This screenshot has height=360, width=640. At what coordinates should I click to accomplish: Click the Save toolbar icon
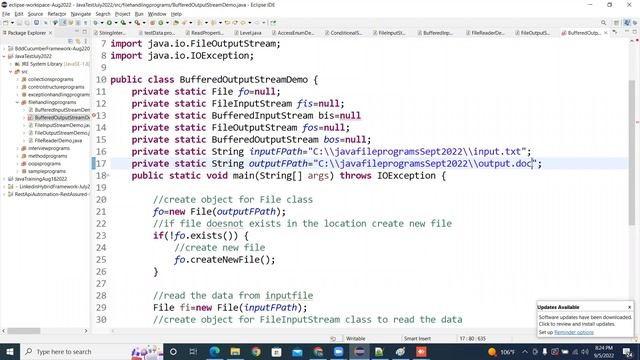tap(20, 23)
